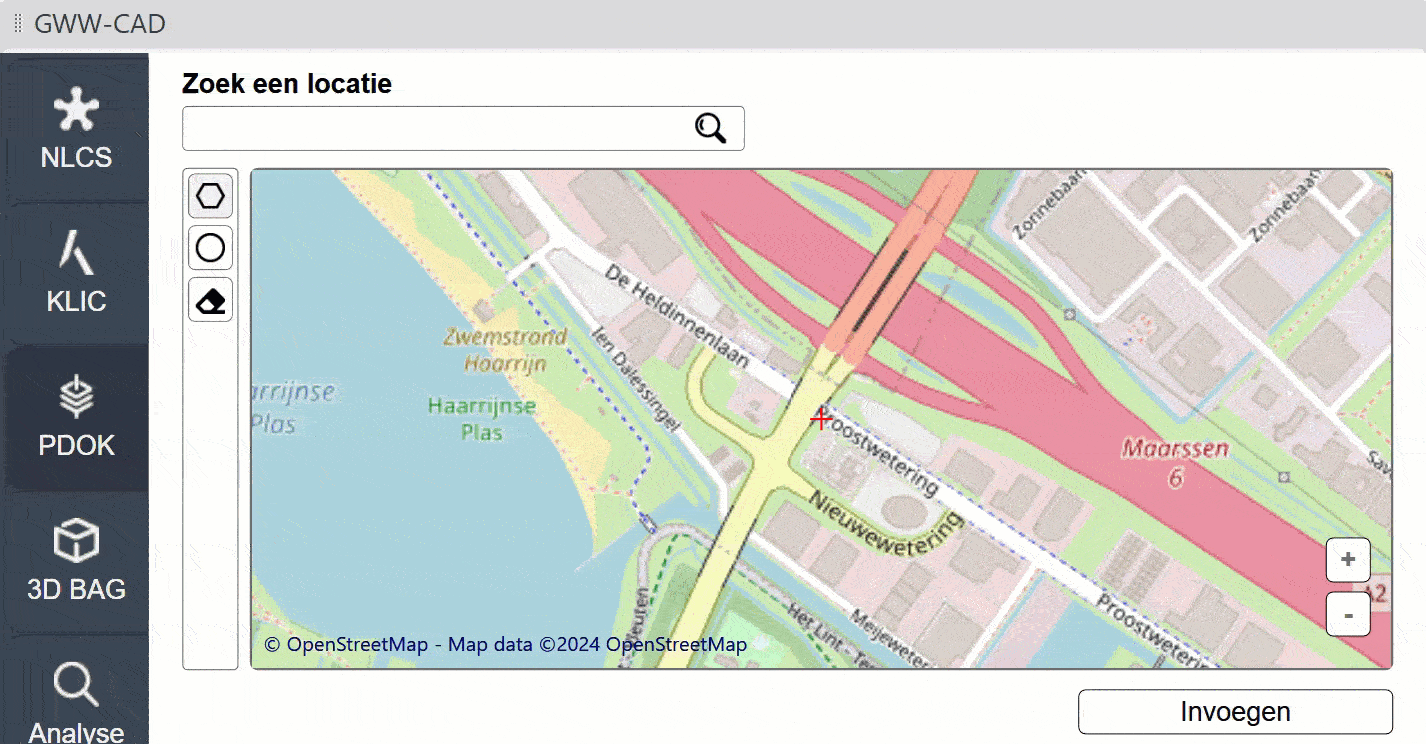The width and height of the screenshot is (1426, 744).
Task: Open the KLIC sidebar tab
Action: coord(76,273)
